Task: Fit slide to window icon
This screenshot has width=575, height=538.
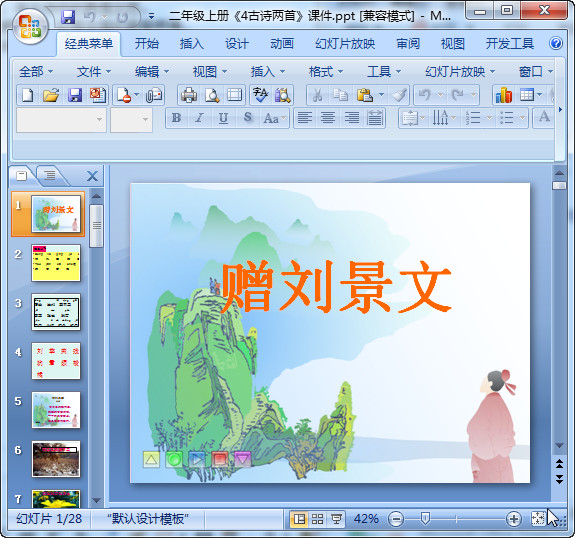Action: pos(538,519)
